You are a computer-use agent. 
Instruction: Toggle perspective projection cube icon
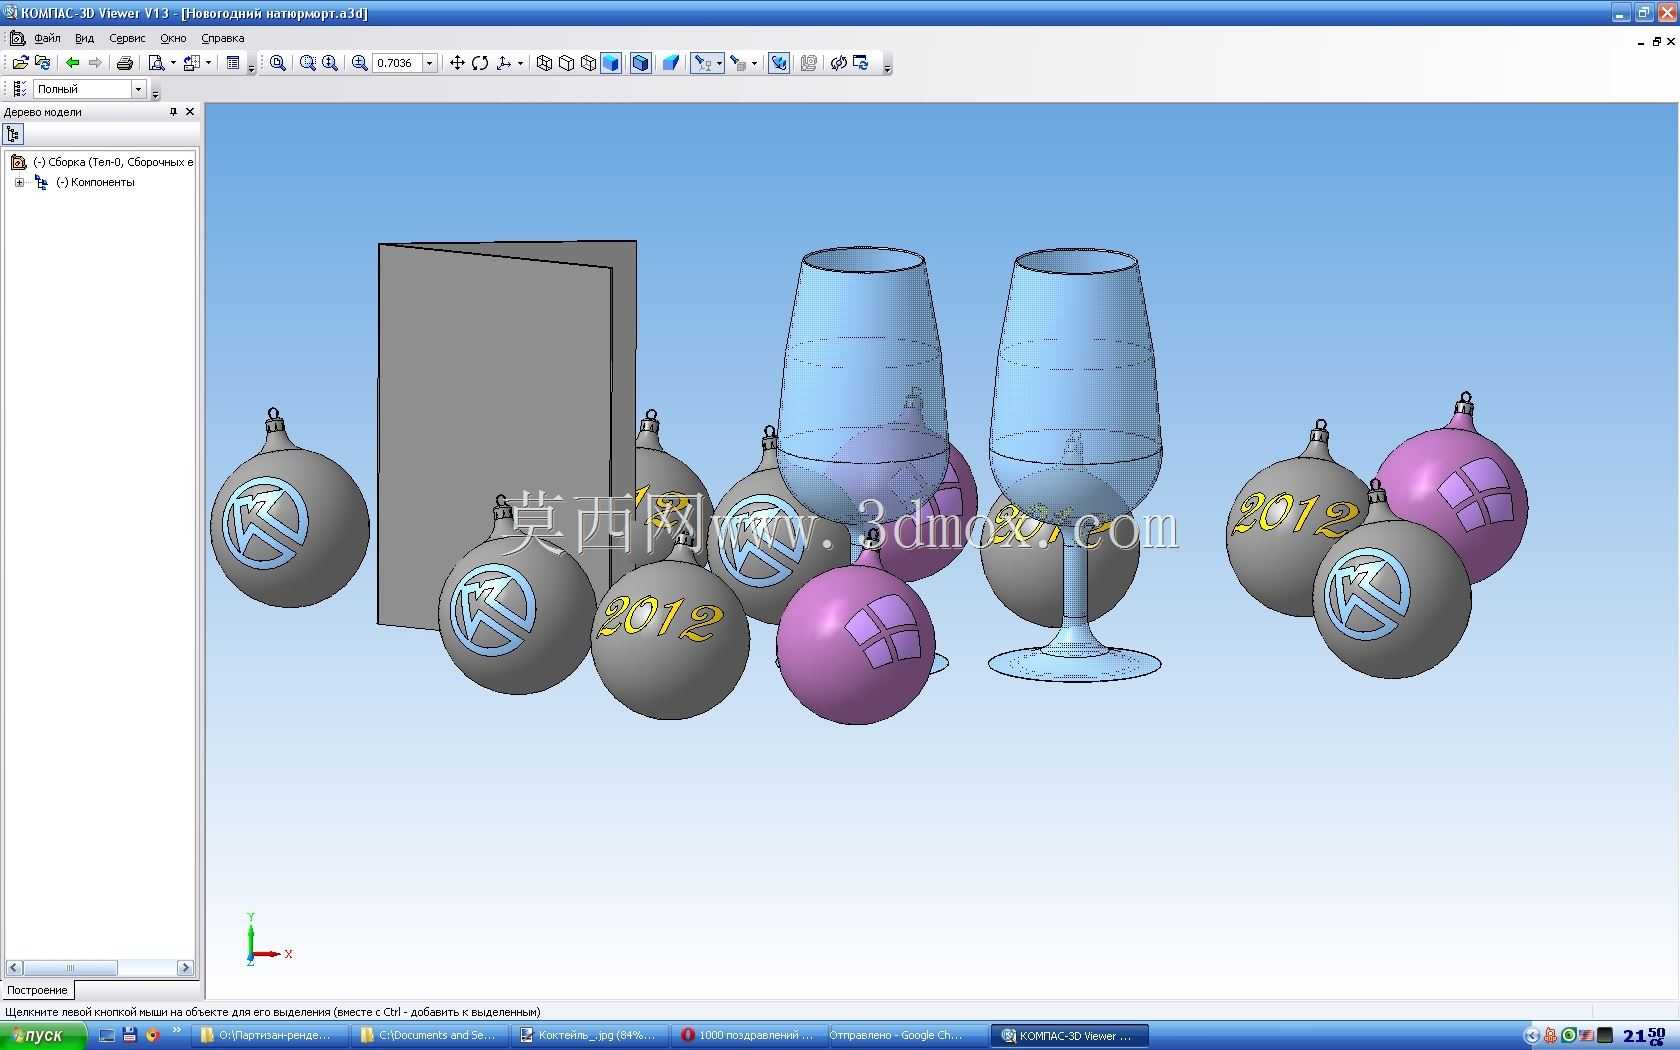[x=671, y=63]
